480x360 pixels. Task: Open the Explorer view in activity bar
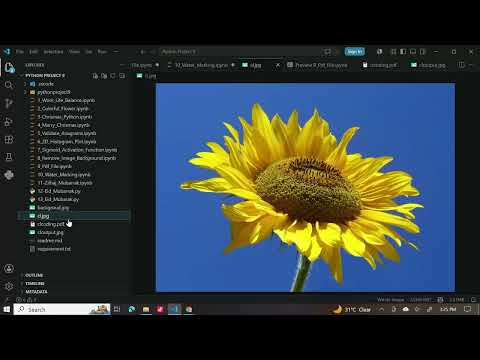tap(9, 67)
